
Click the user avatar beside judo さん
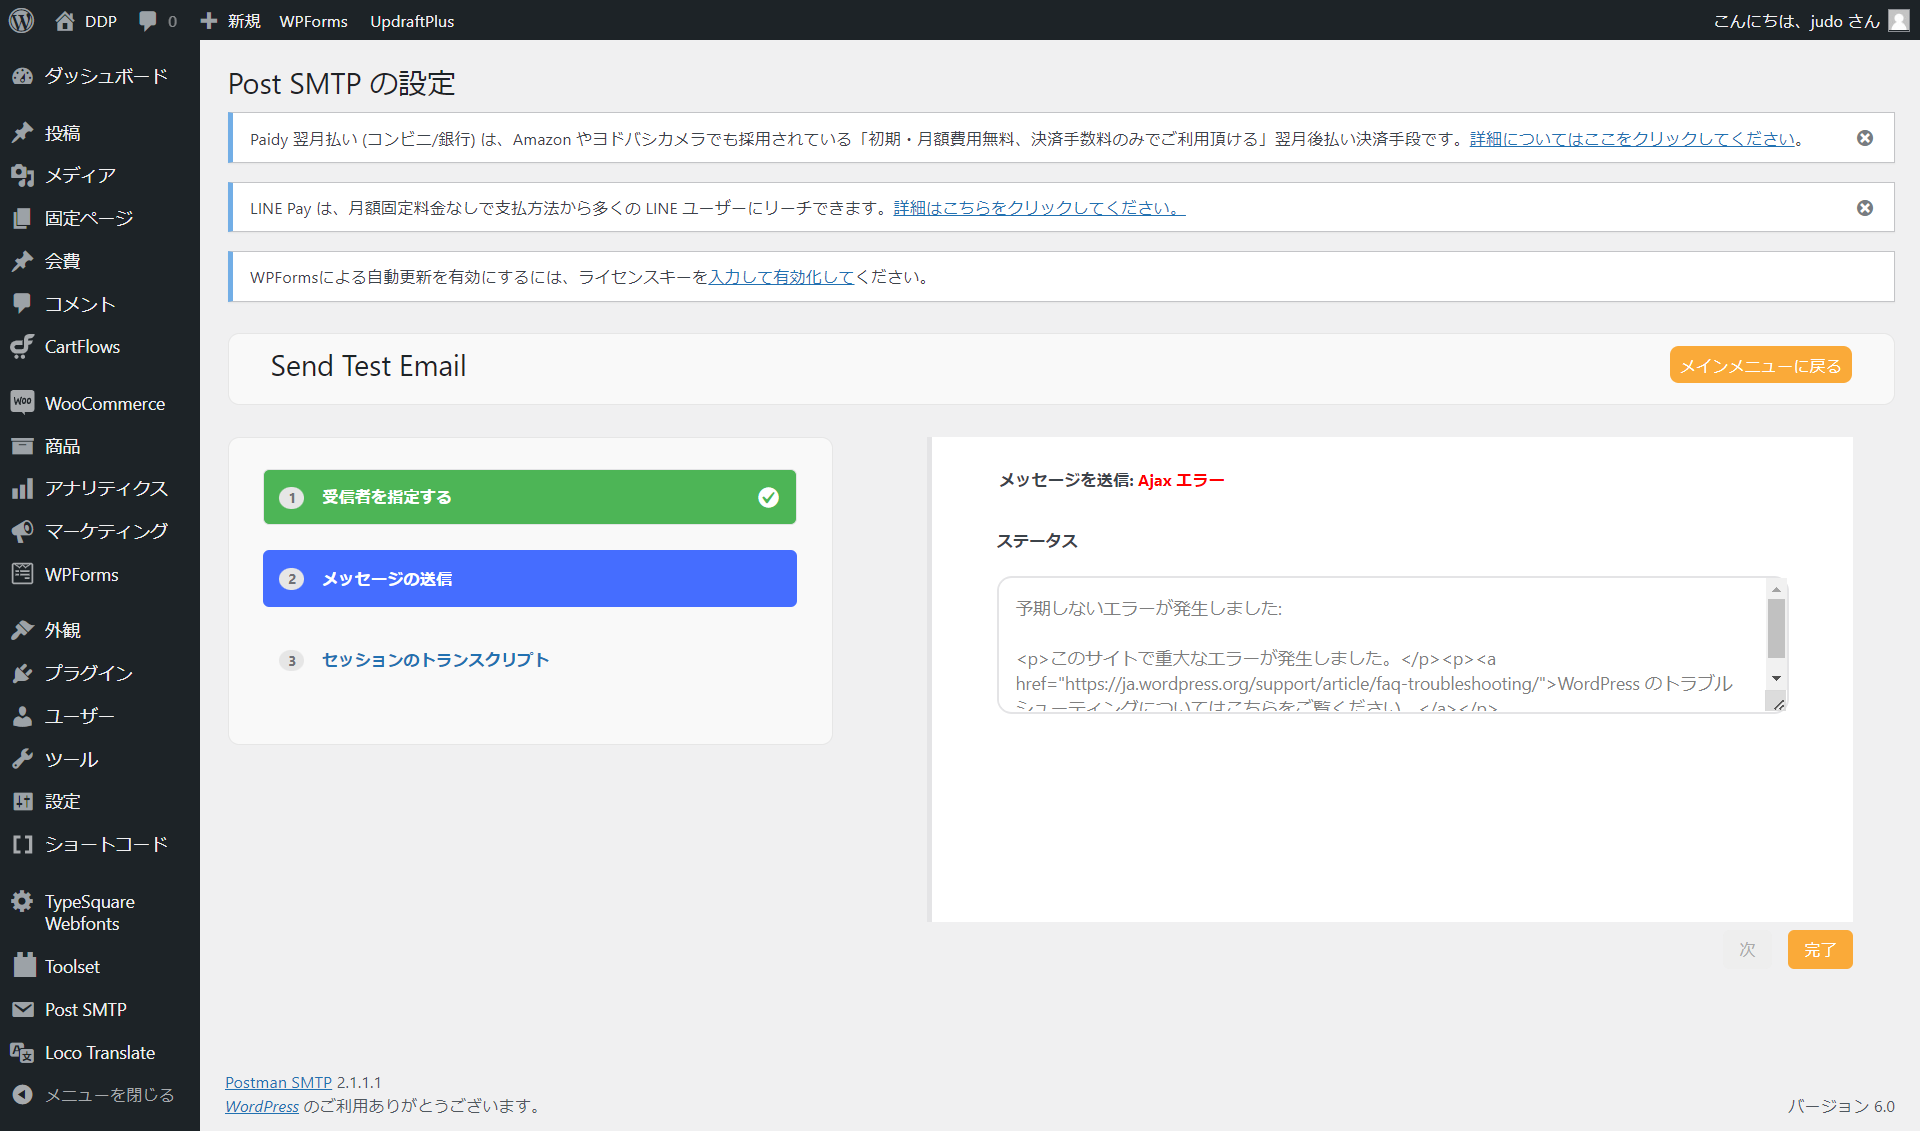tap(1899, 21)
